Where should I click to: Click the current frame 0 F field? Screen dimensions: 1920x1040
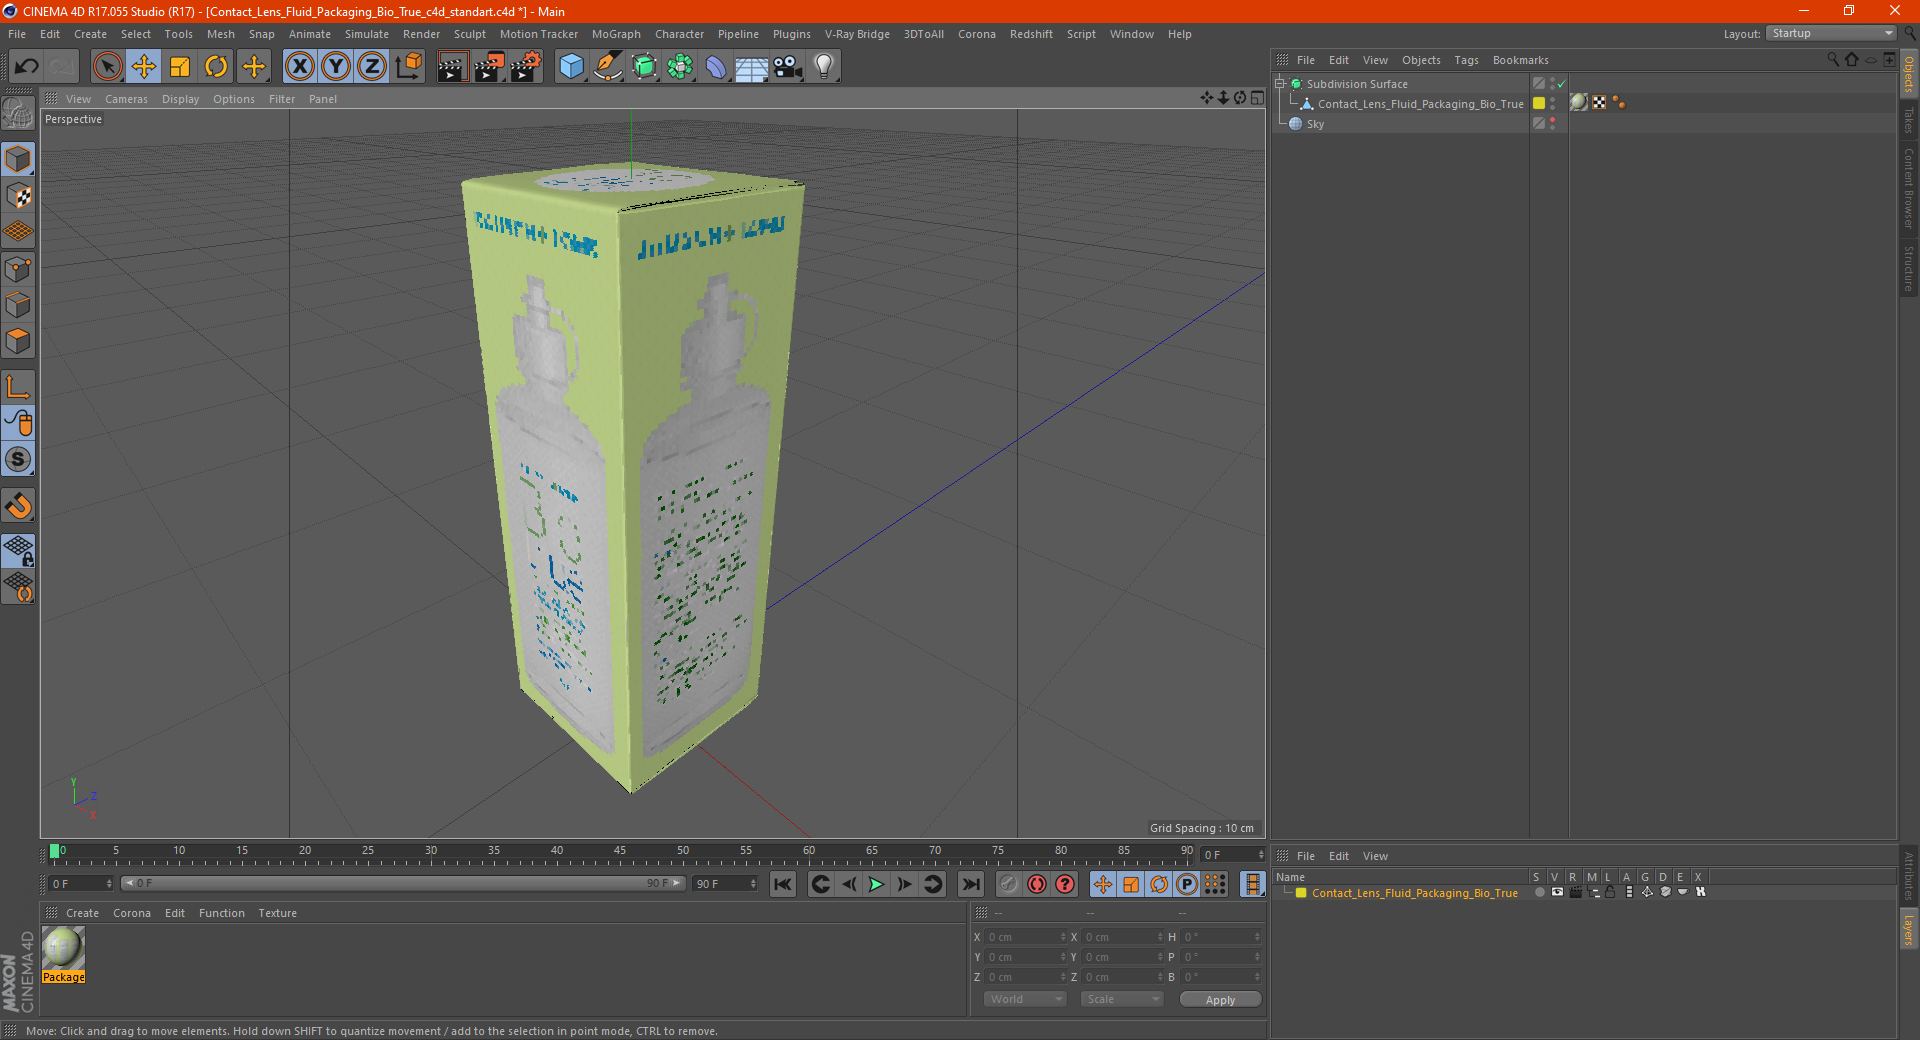coord(80,884)
